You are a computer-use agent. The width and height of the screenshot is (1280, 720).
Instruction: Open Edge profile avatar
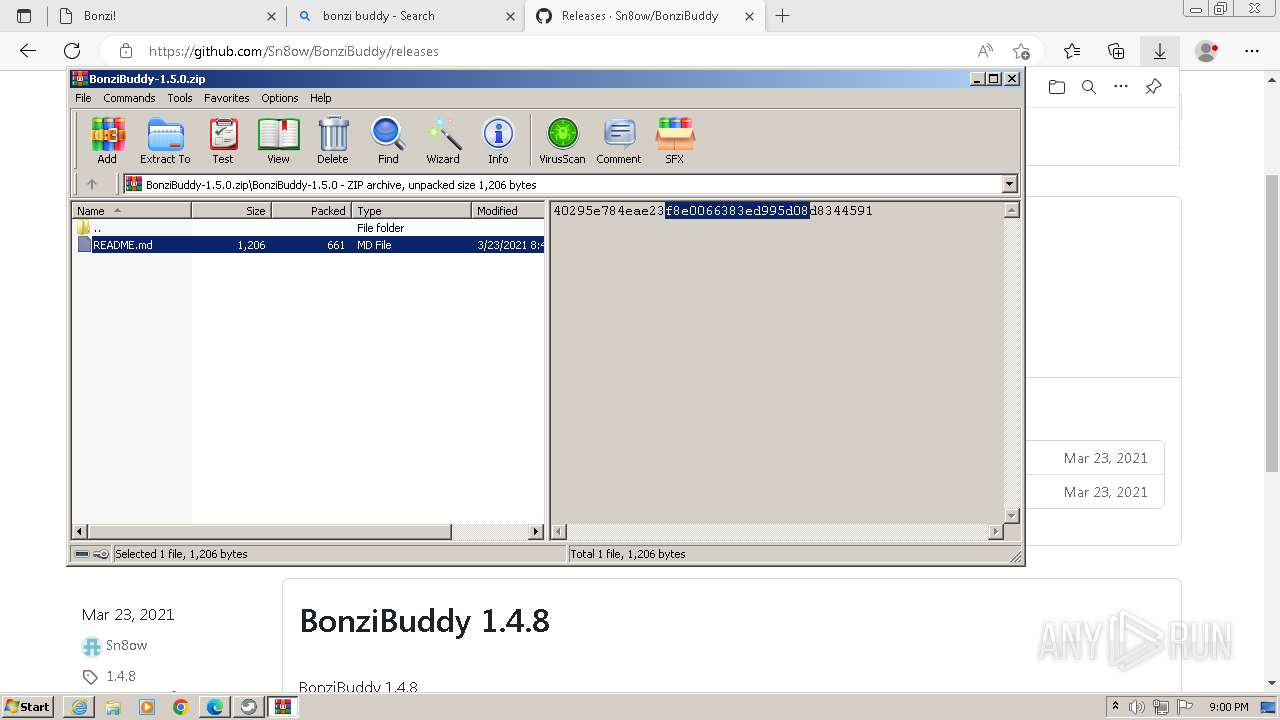(x=1207, y=51)
